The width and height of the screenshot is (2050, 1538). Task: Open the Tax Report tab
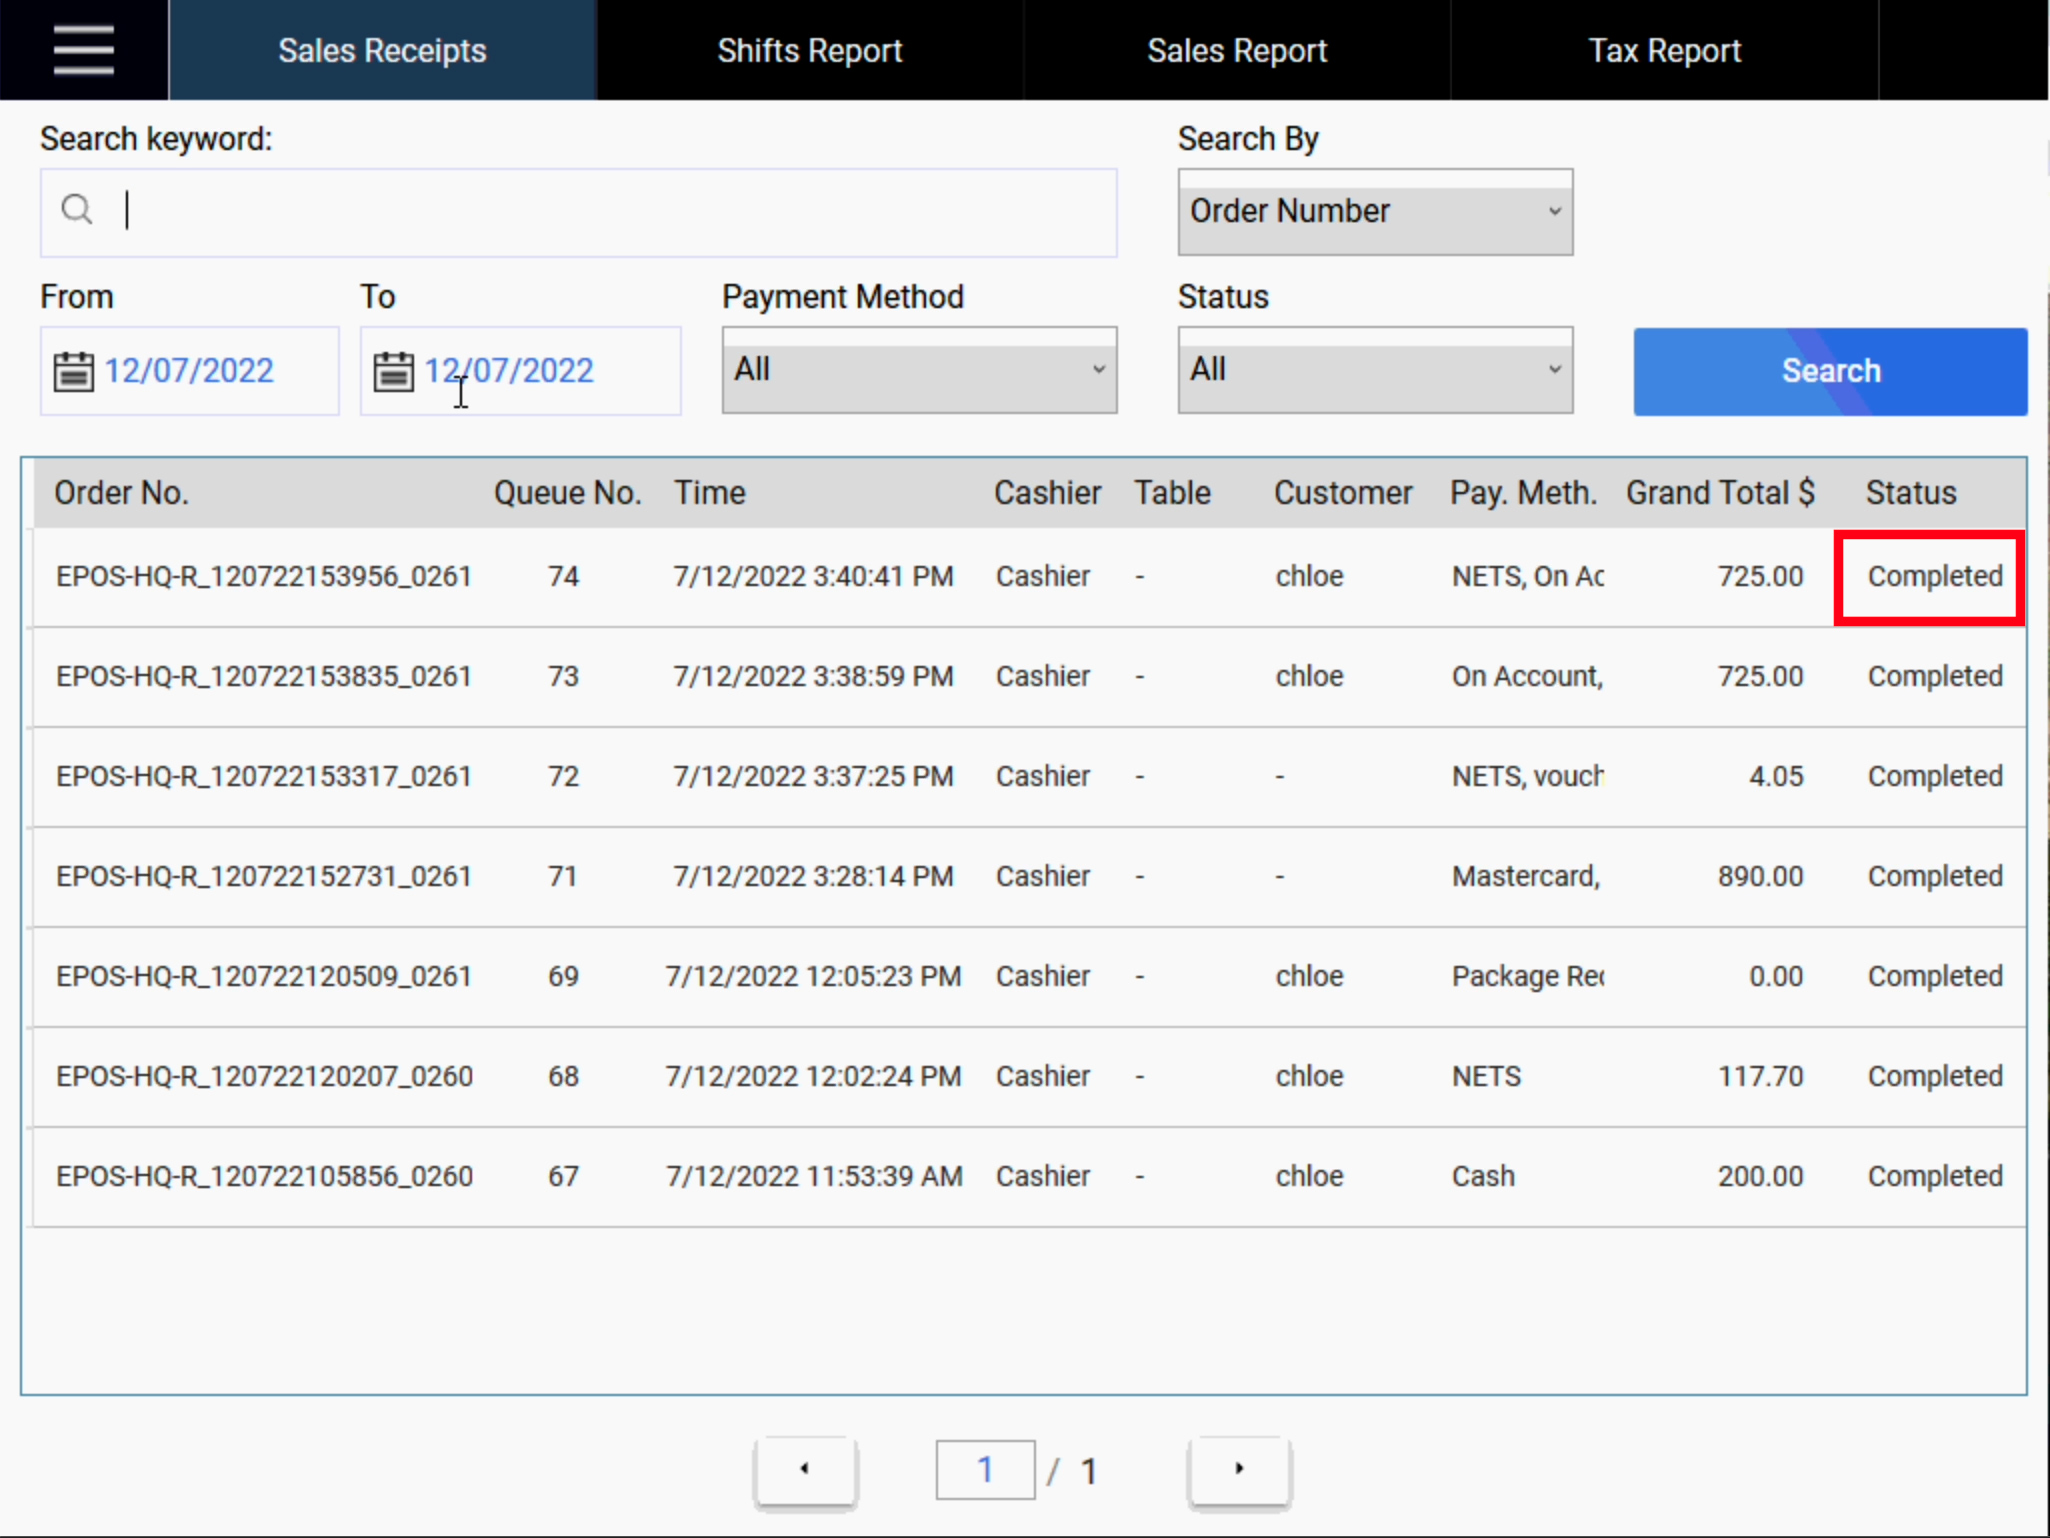tap(1665, 50)
